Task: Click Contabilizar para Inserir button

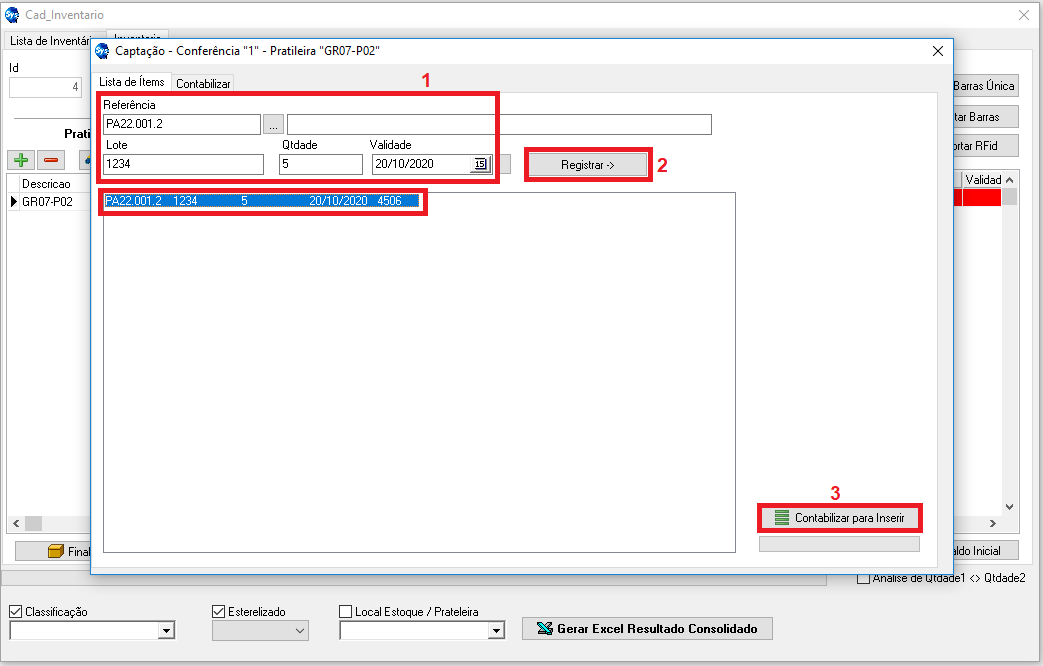Action: click(839, 518)
